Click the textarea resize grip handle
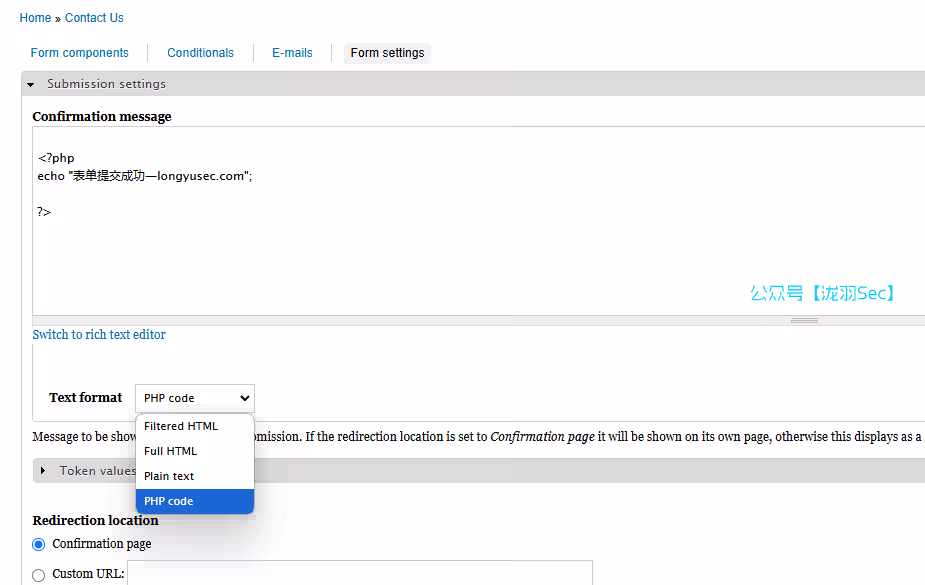This screenshot has width=925, height=585. [804, 321]
